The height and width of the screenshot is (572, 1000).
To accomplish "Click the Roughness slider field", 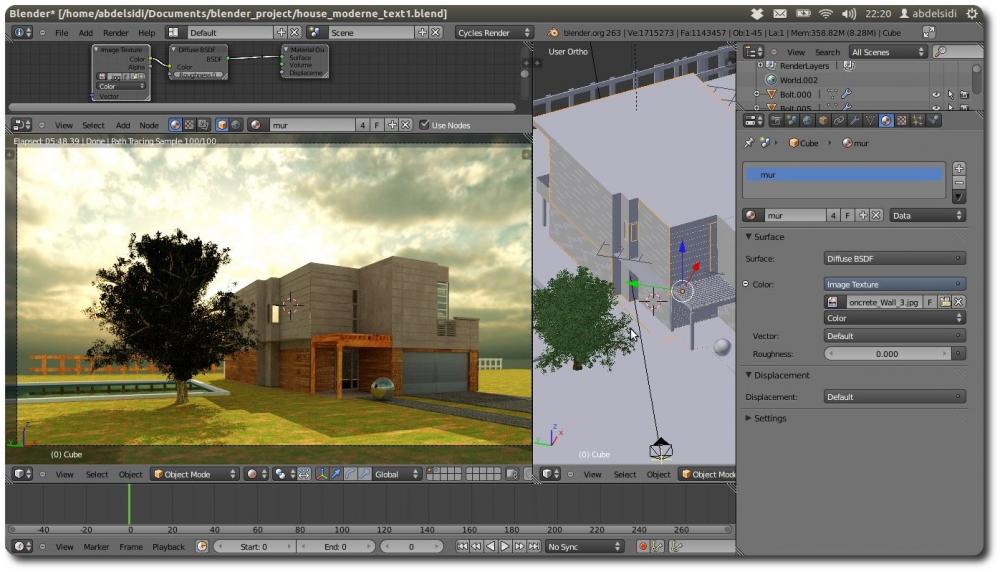I will coord(887,354).
